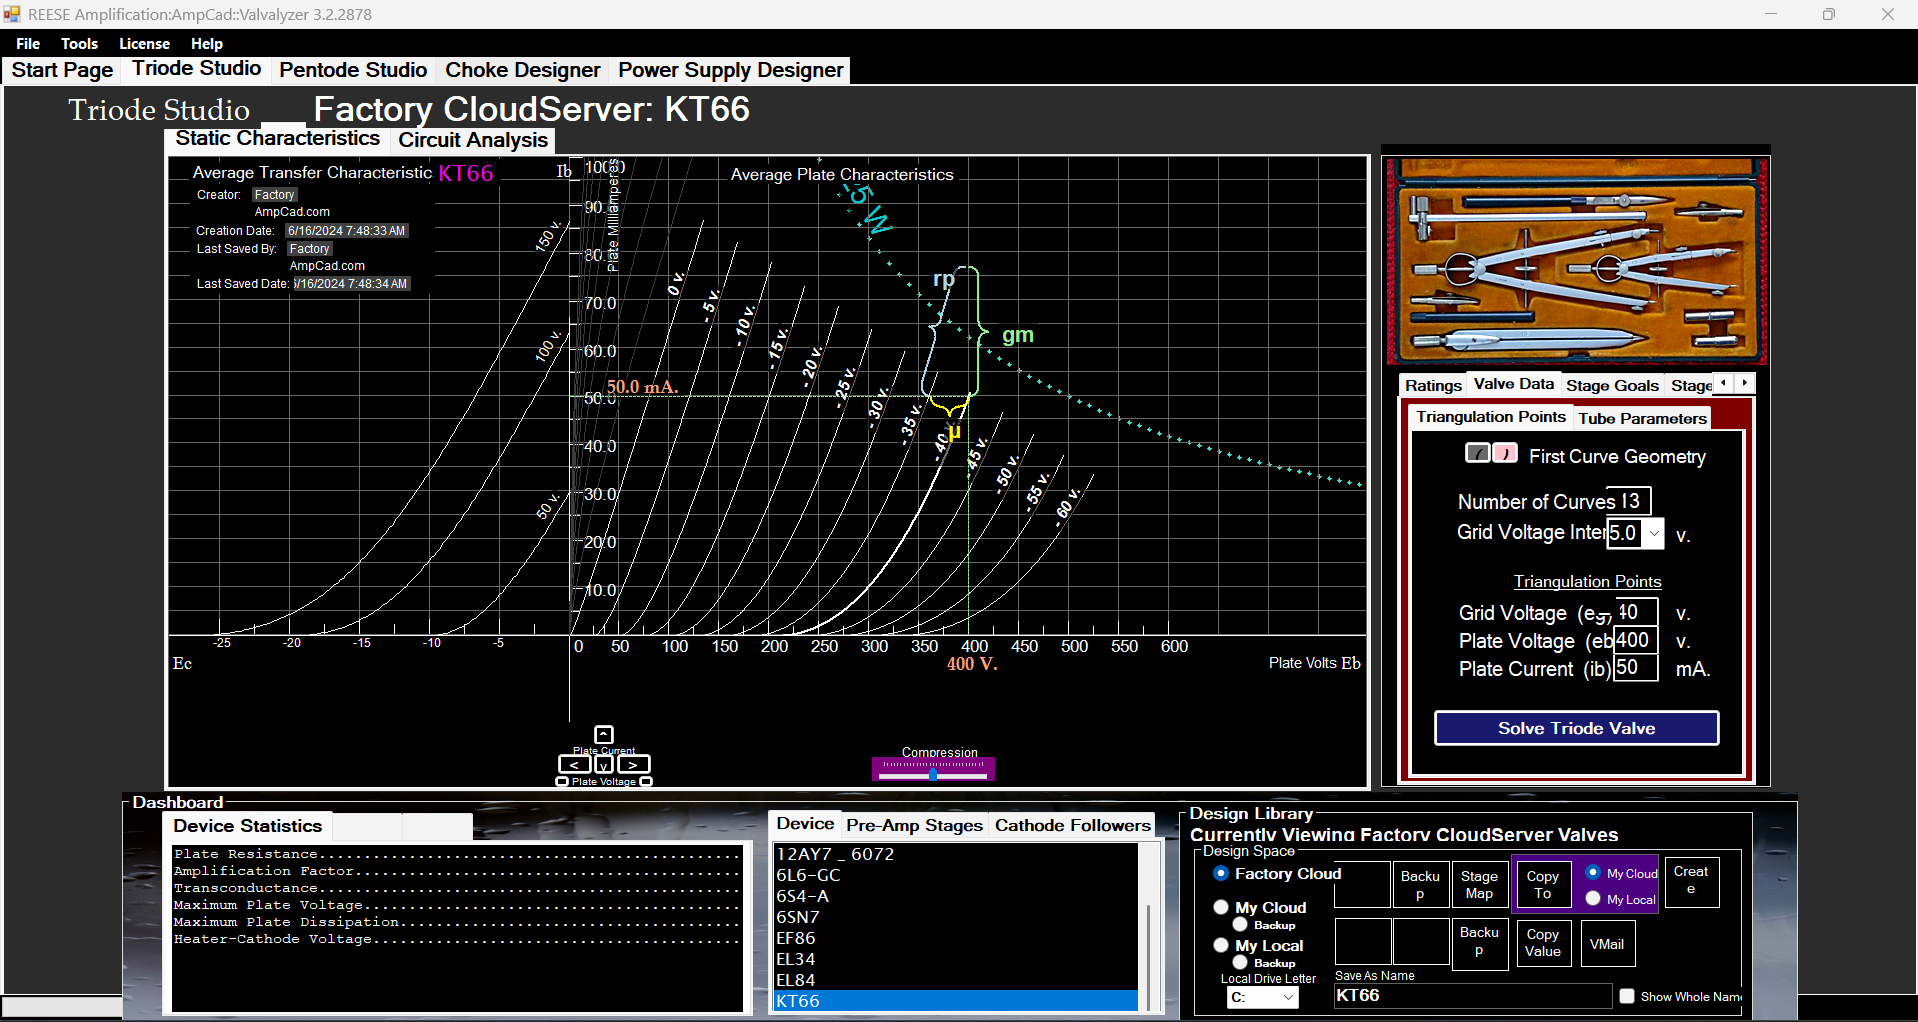This screenshot has height=1022, width=1918.
Task: Choose My Cloud as Copy To target
Action: (x=1593, y=873)
